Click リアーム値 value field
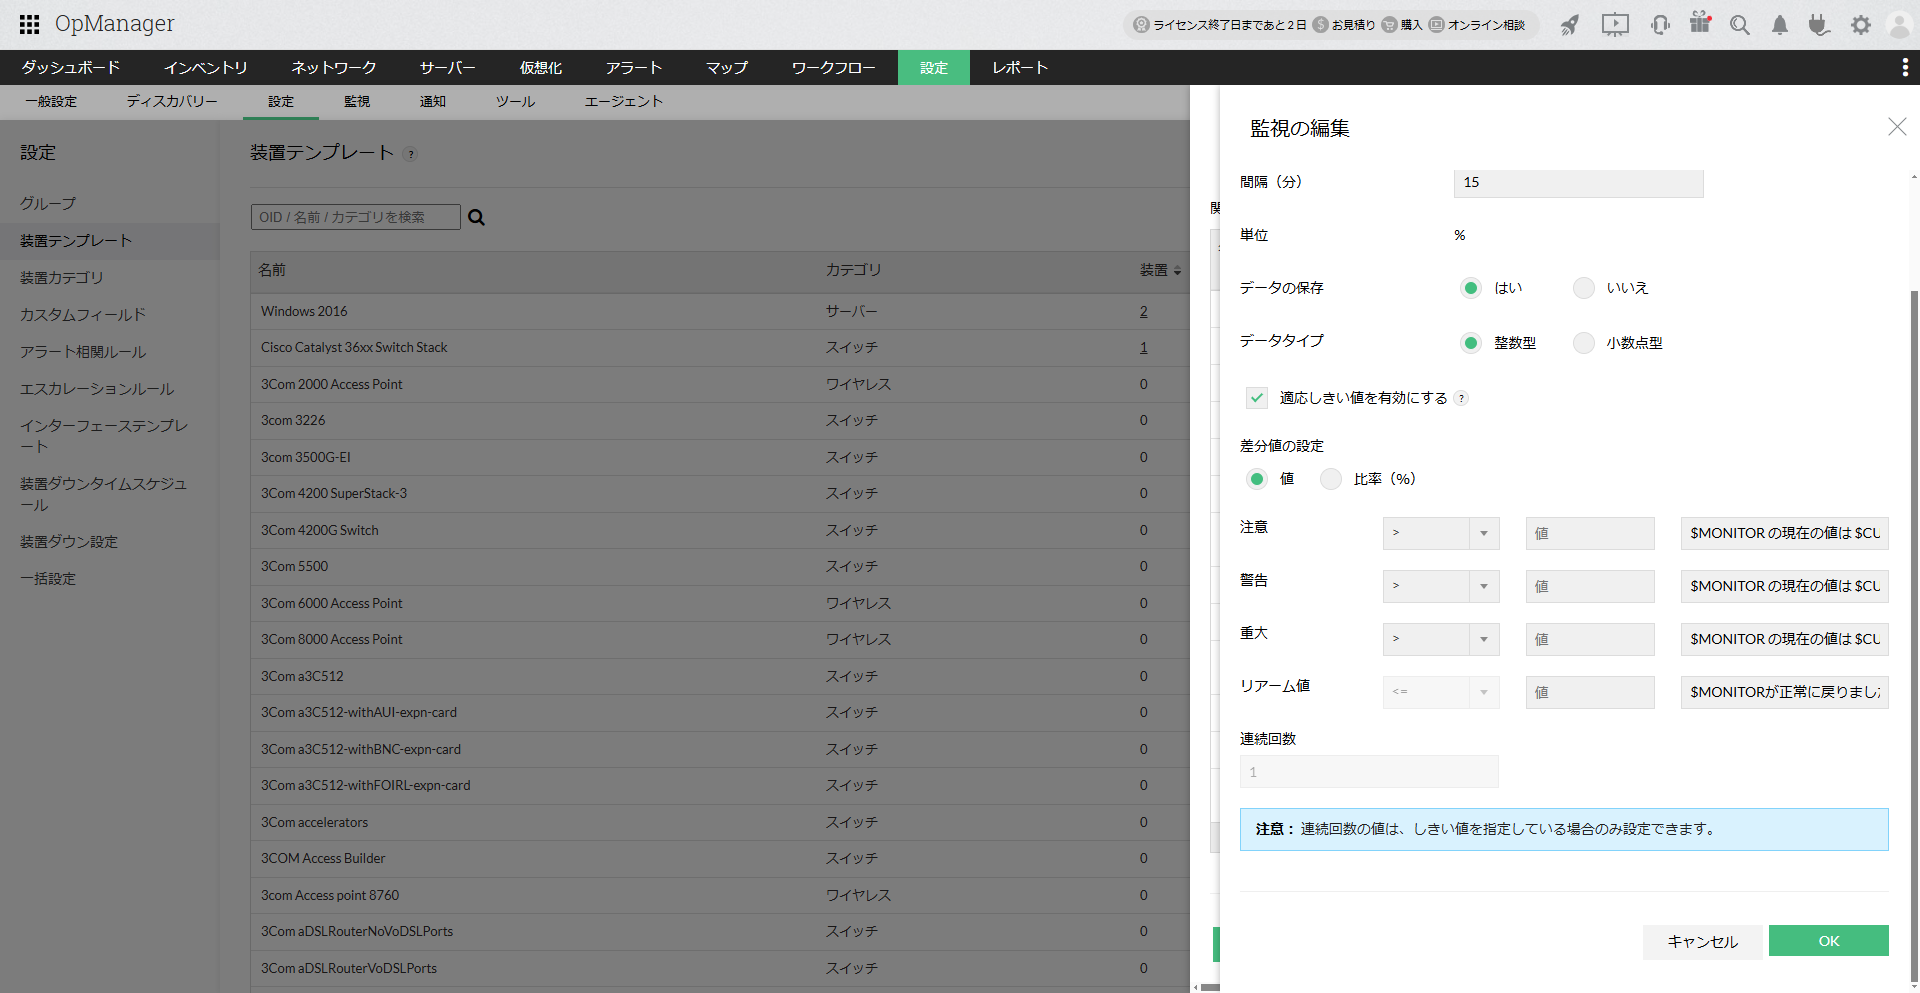Viewport: 1920px width, 993px height. (1590, 692)
